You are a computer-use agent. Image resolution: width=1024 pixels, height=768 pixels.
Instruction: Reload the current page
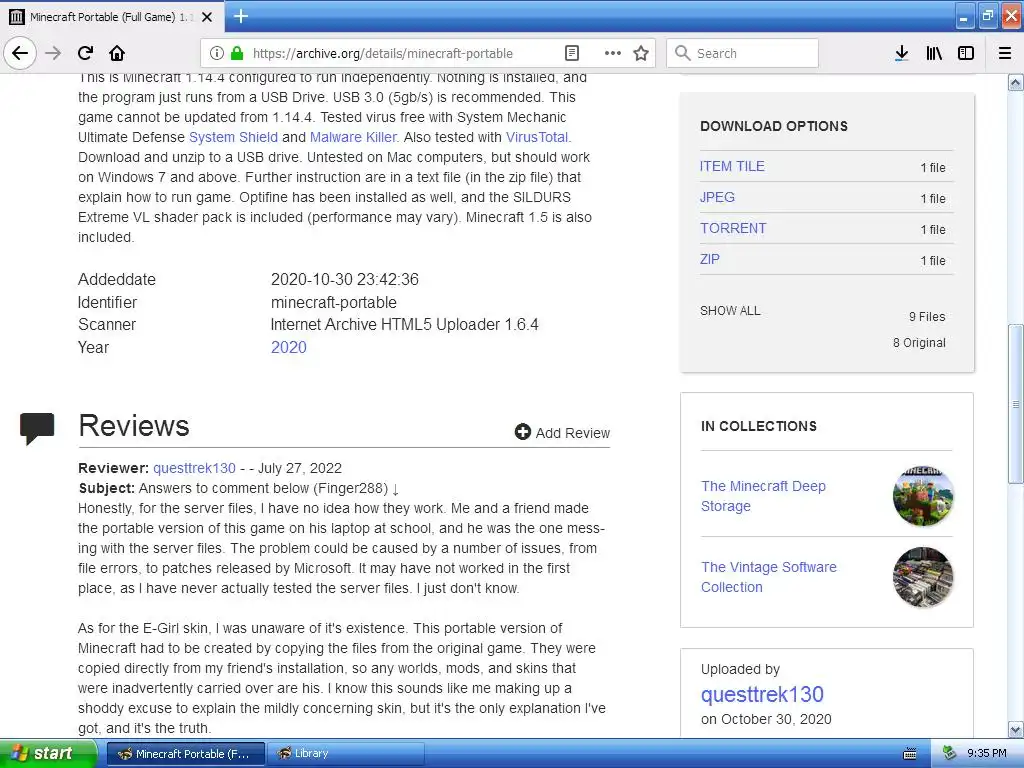pyautogui.click(x=85, y=53)
